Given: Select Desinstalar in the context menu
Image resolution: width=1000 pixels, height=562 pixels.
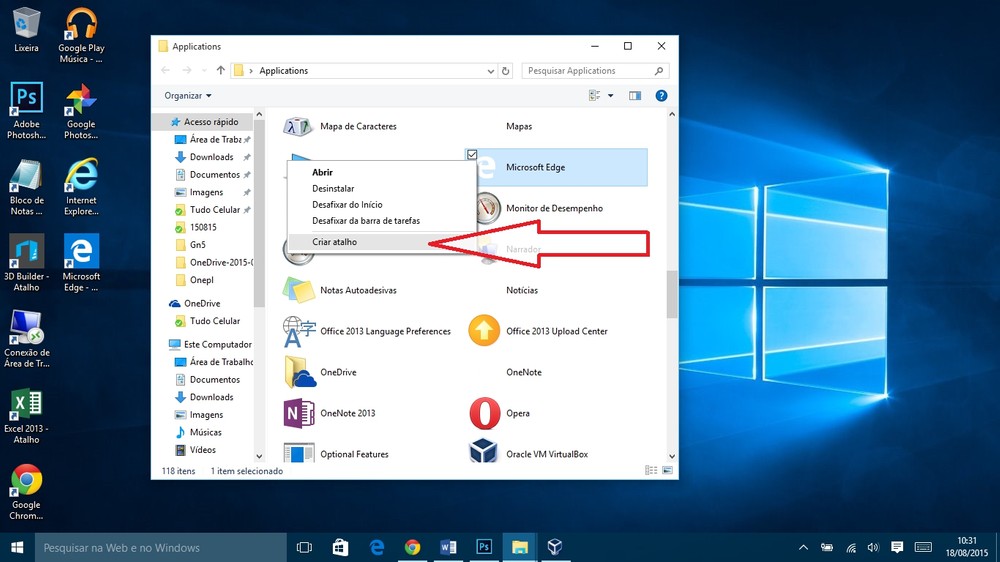Looking at the screenshot, I should click(x=333, y=188).
